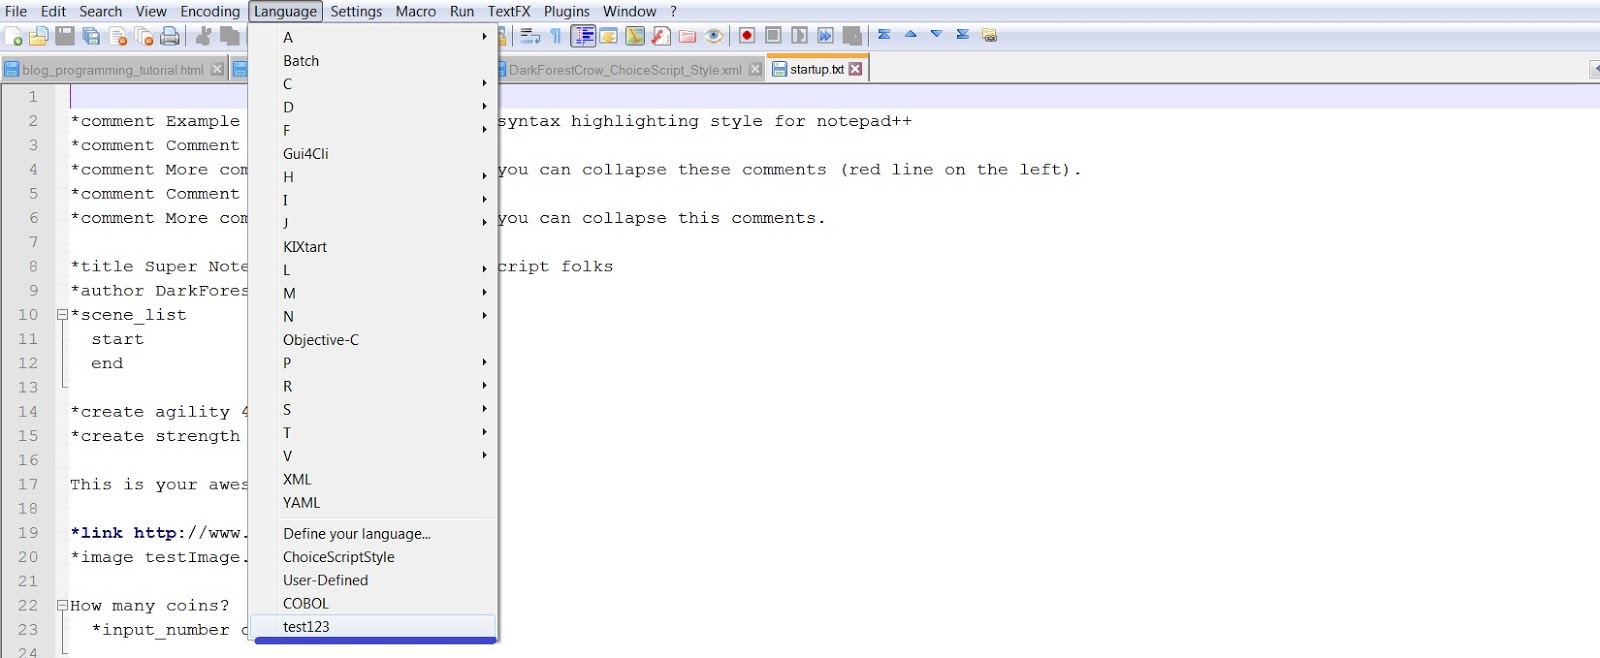Click Run macro multiple times icon

click(x=825, y=35)
